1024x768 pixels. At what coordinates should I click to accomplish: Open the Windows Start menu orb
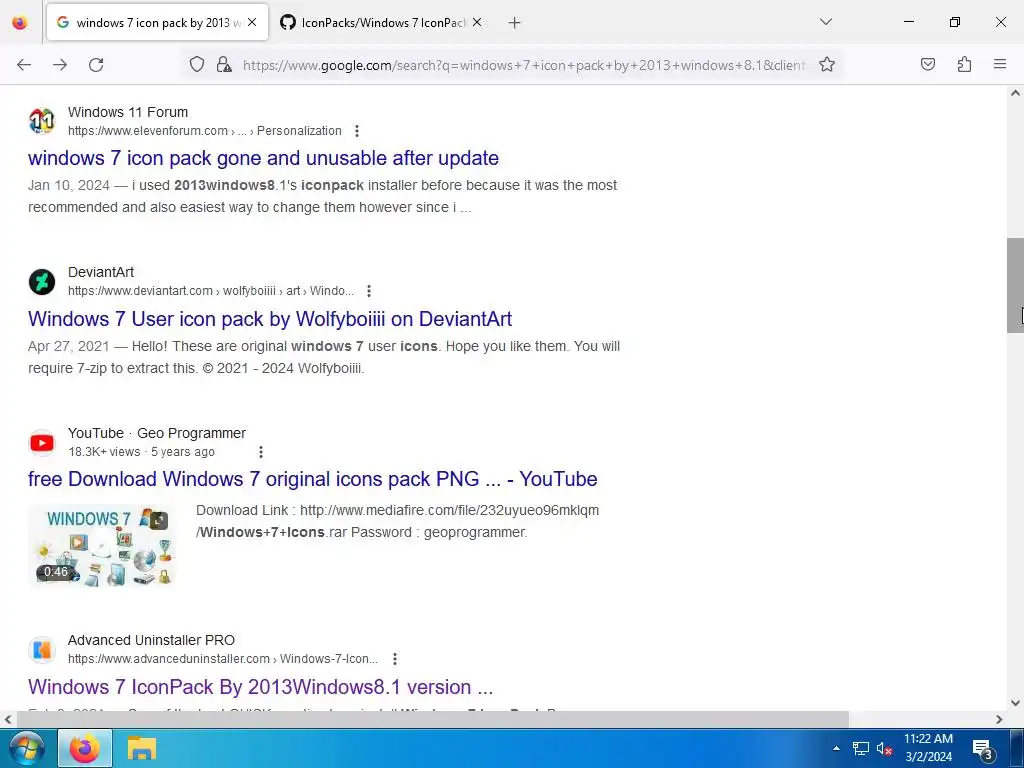25,748
